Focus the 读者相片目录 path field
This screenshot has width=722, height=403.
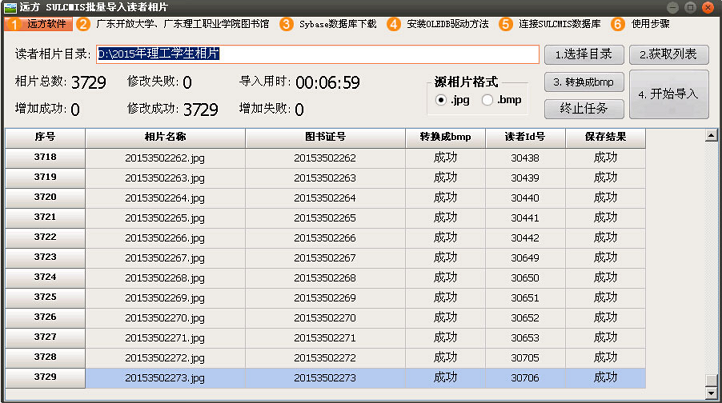pos(318,54)
